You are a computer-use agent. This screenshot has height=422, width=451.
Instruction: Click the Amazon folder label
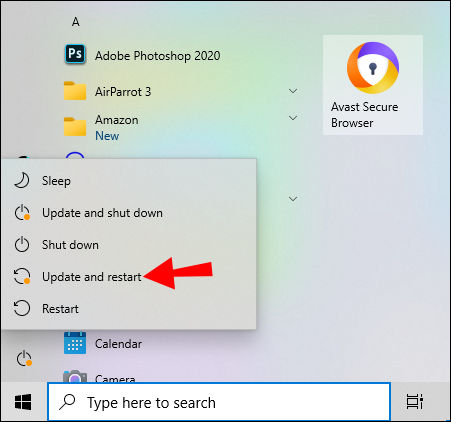tap(117, 120)
